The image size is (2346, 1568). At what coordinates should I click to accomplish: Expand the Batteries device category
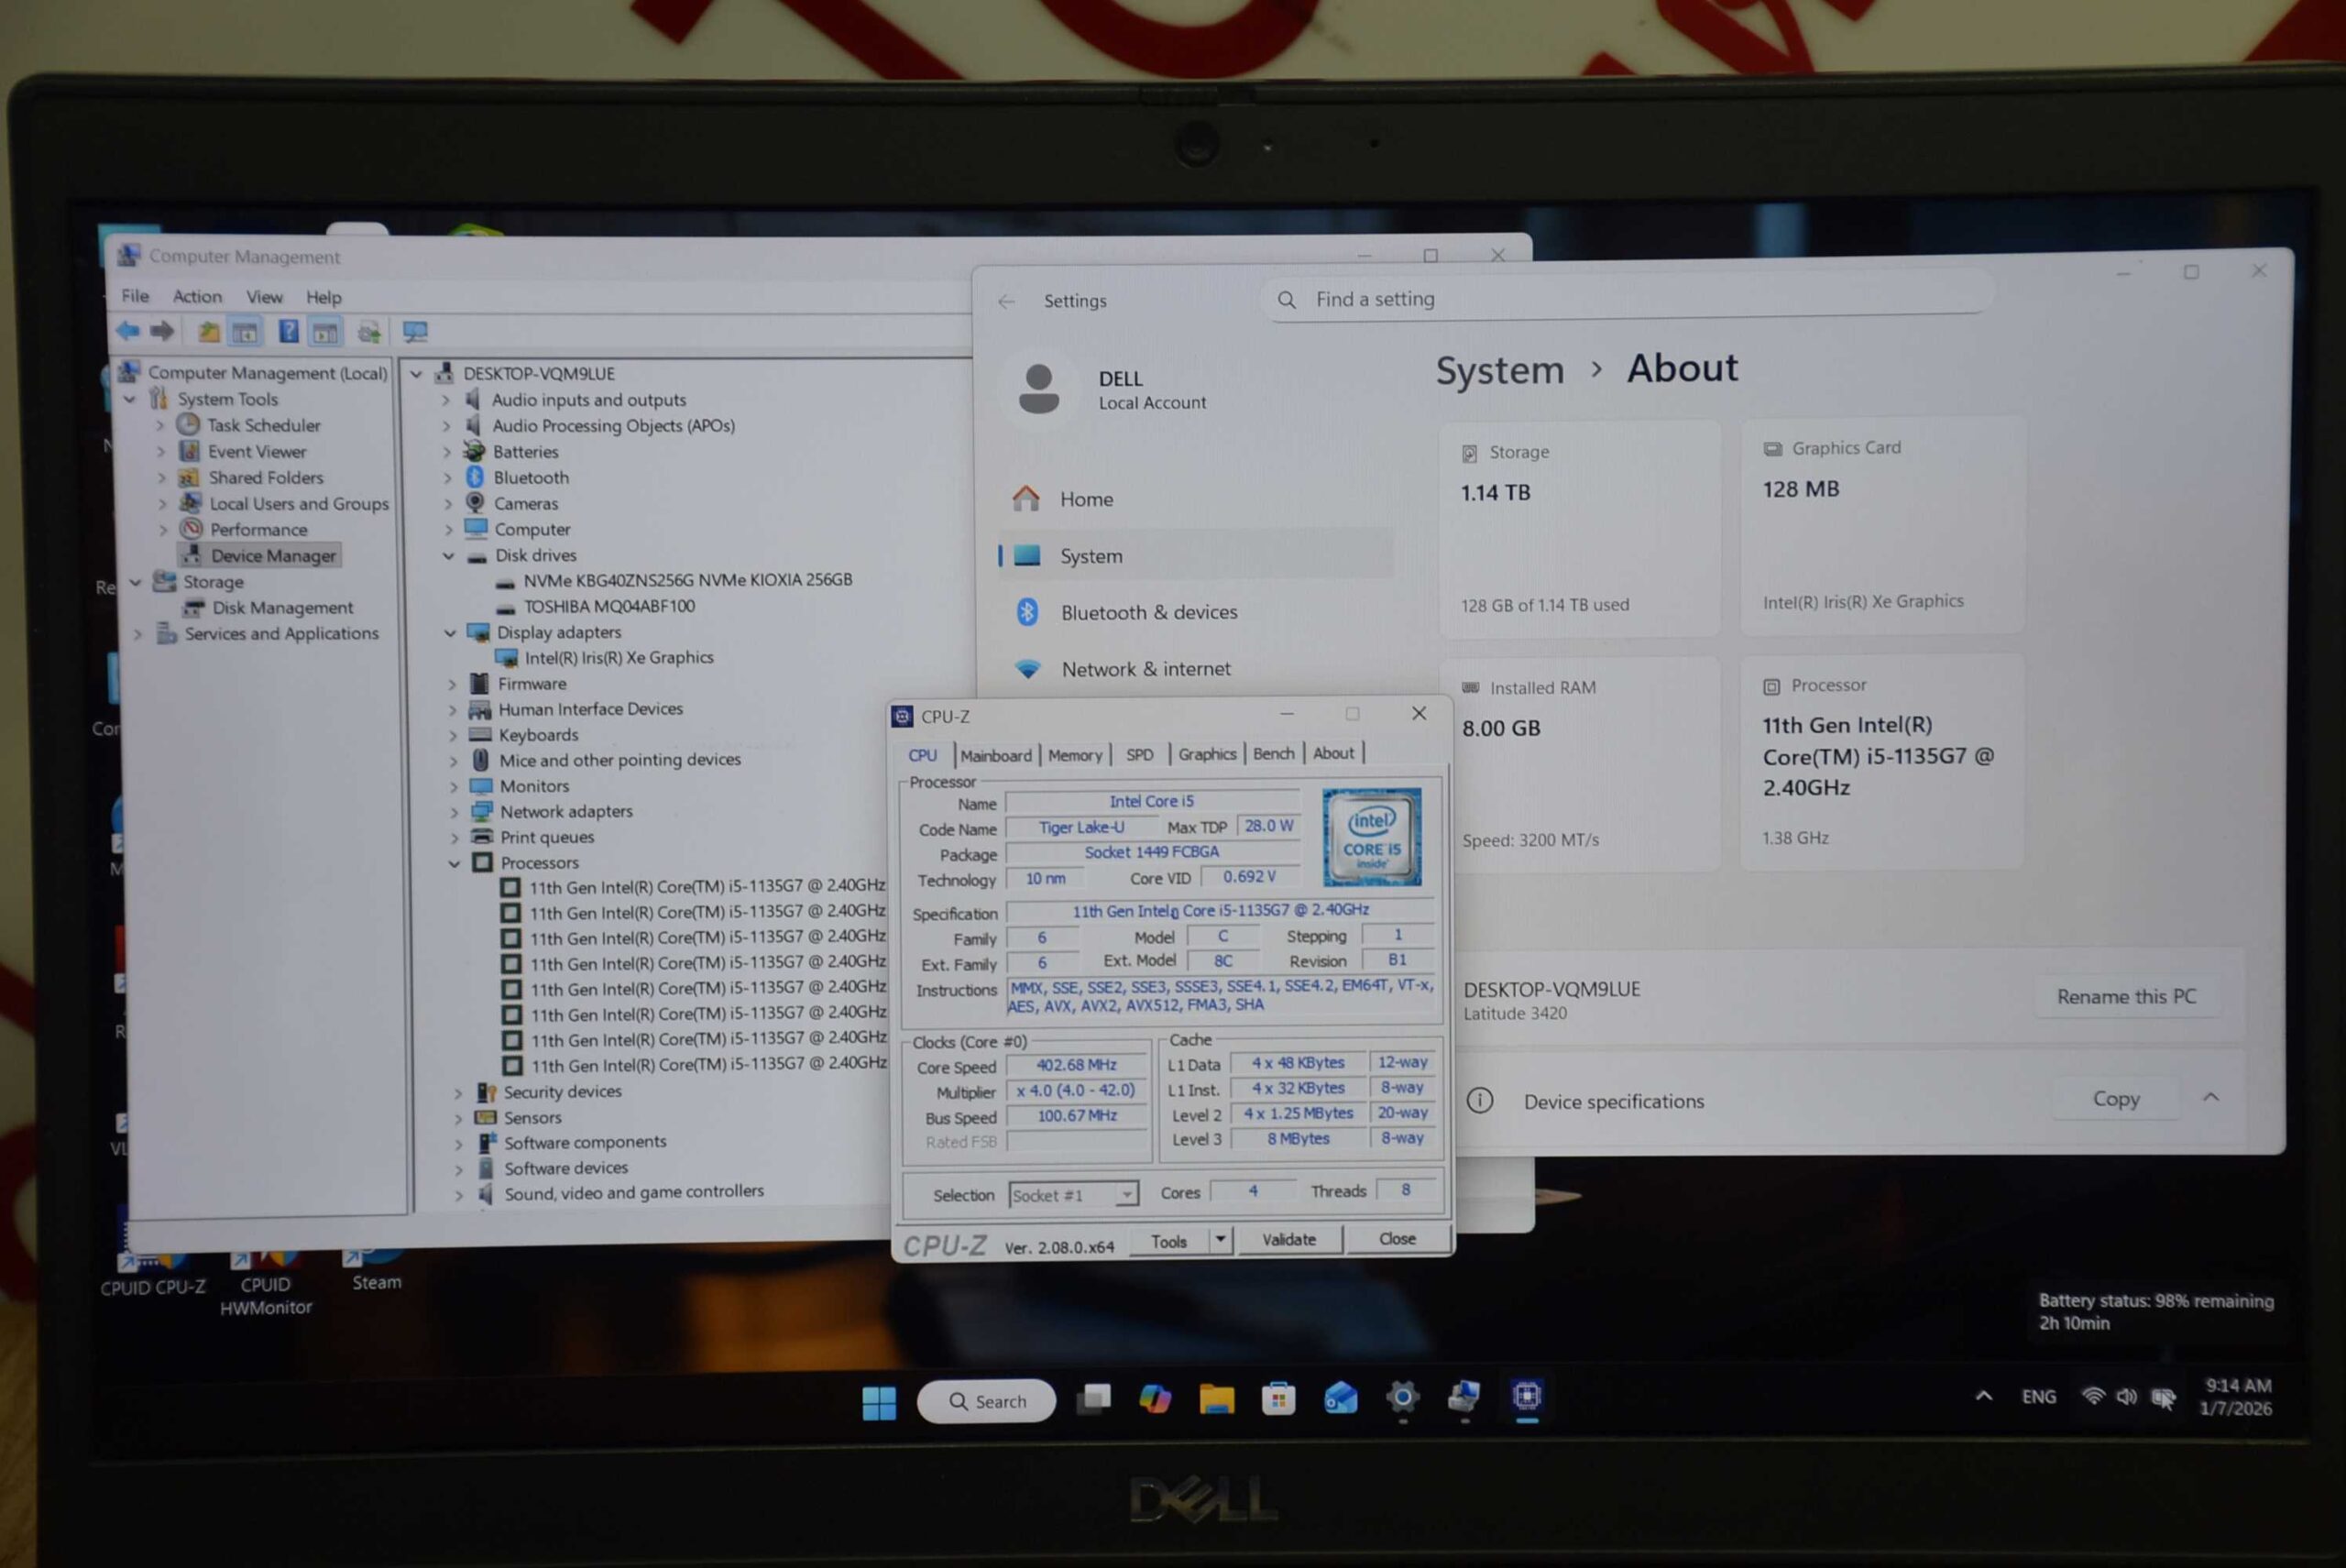pos(447,452)
